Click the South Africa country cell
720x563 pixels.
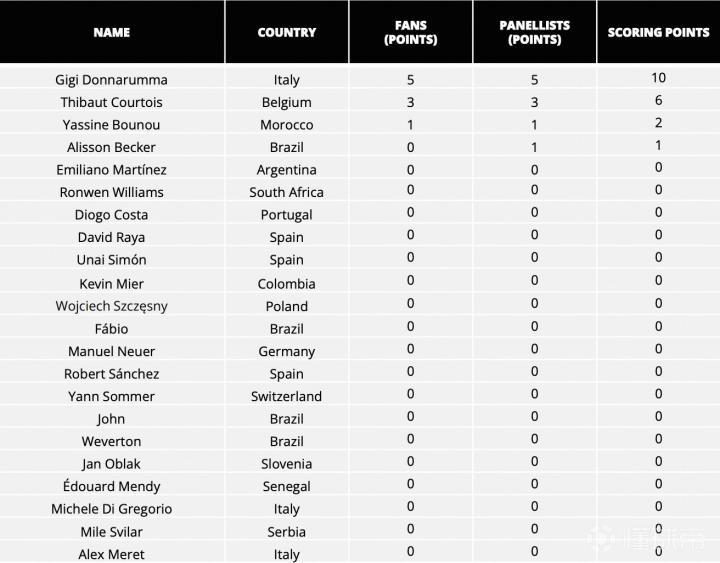[x=287, y=192]
